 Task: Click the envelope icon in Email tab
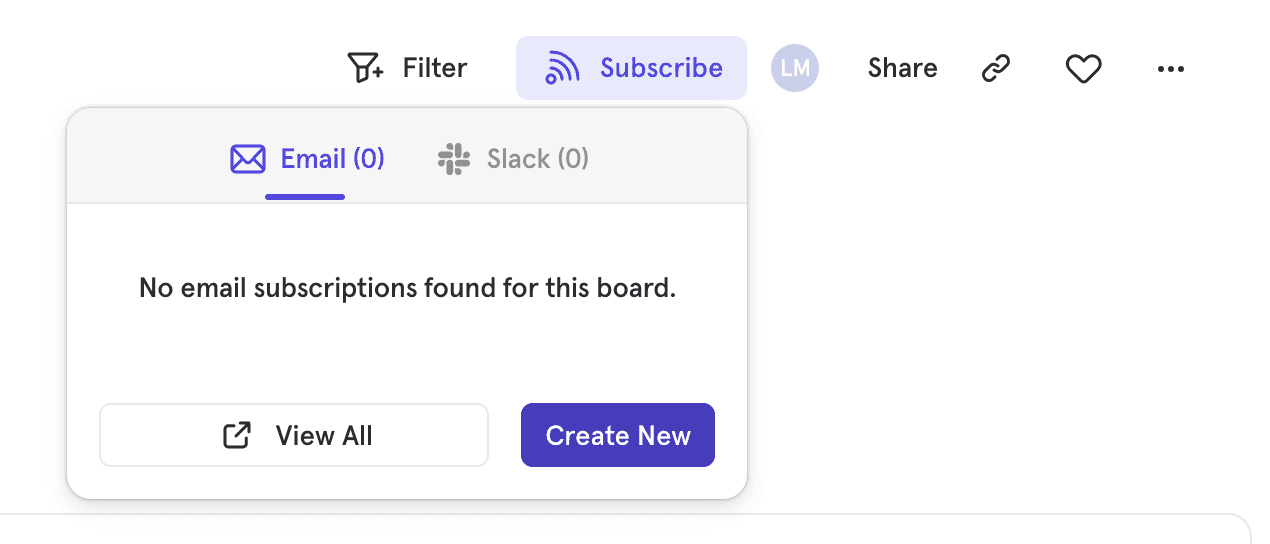point(247,158)
